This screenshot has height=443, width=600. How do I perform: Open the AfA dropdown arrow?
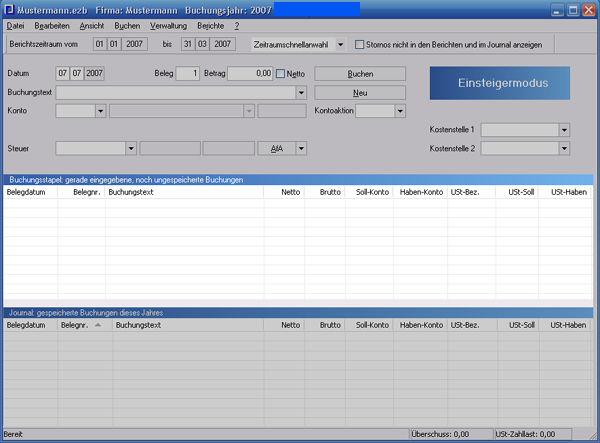[301, 148]
